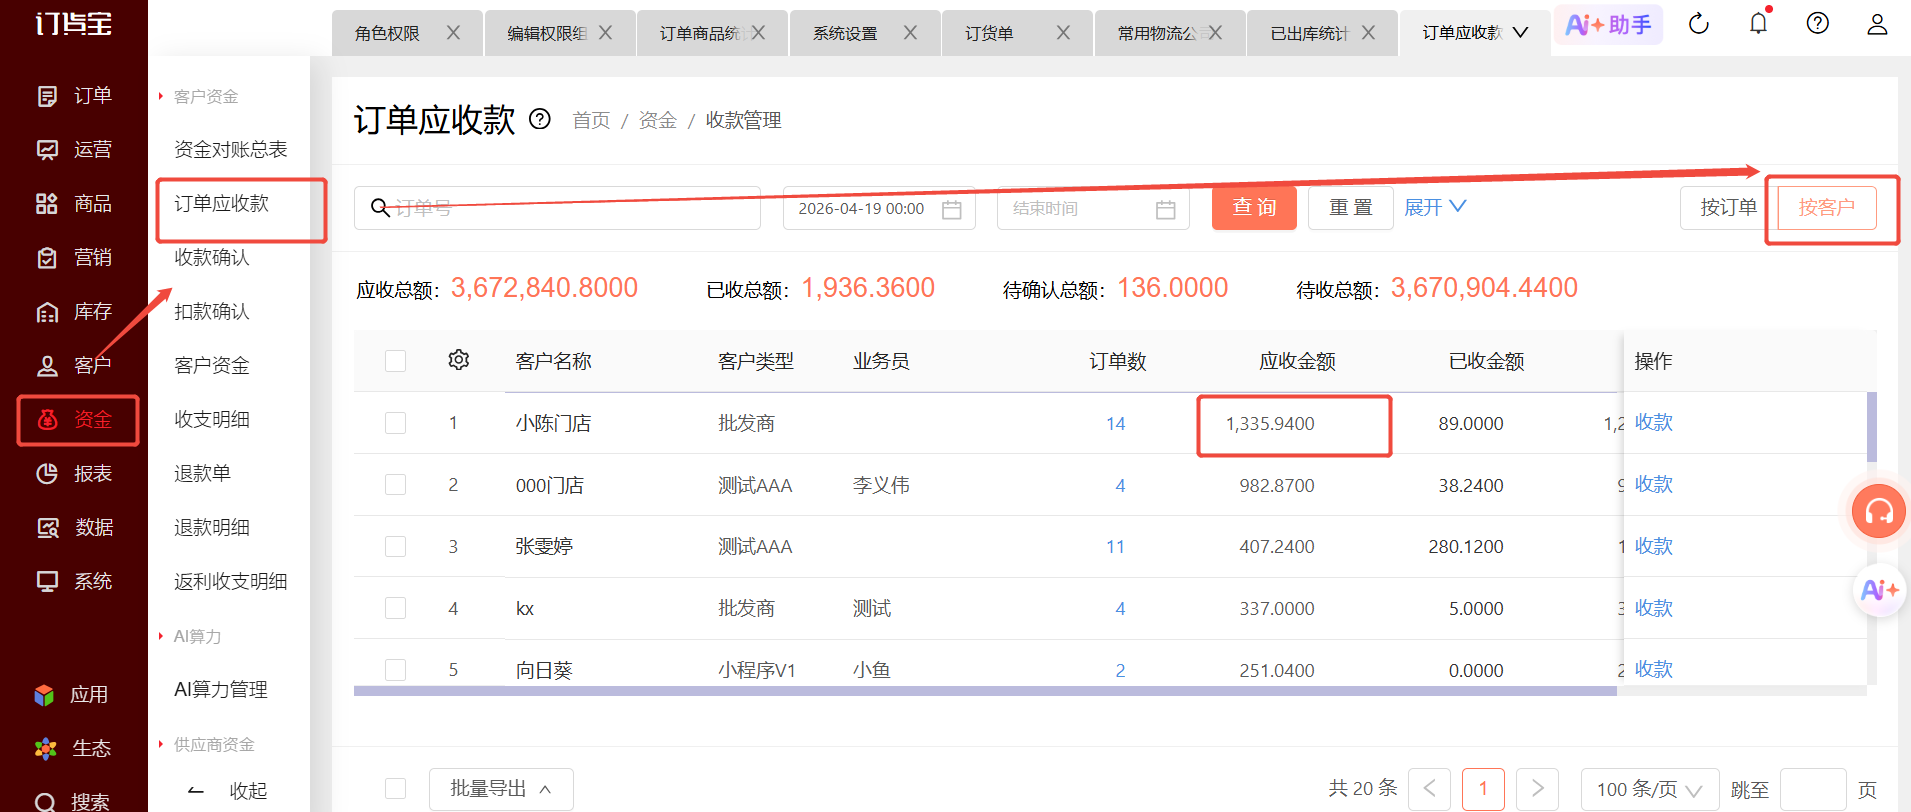This screenshot has width=1911, height=812.
Task: Close the 订货单 tab
Action: (1063, 33)
